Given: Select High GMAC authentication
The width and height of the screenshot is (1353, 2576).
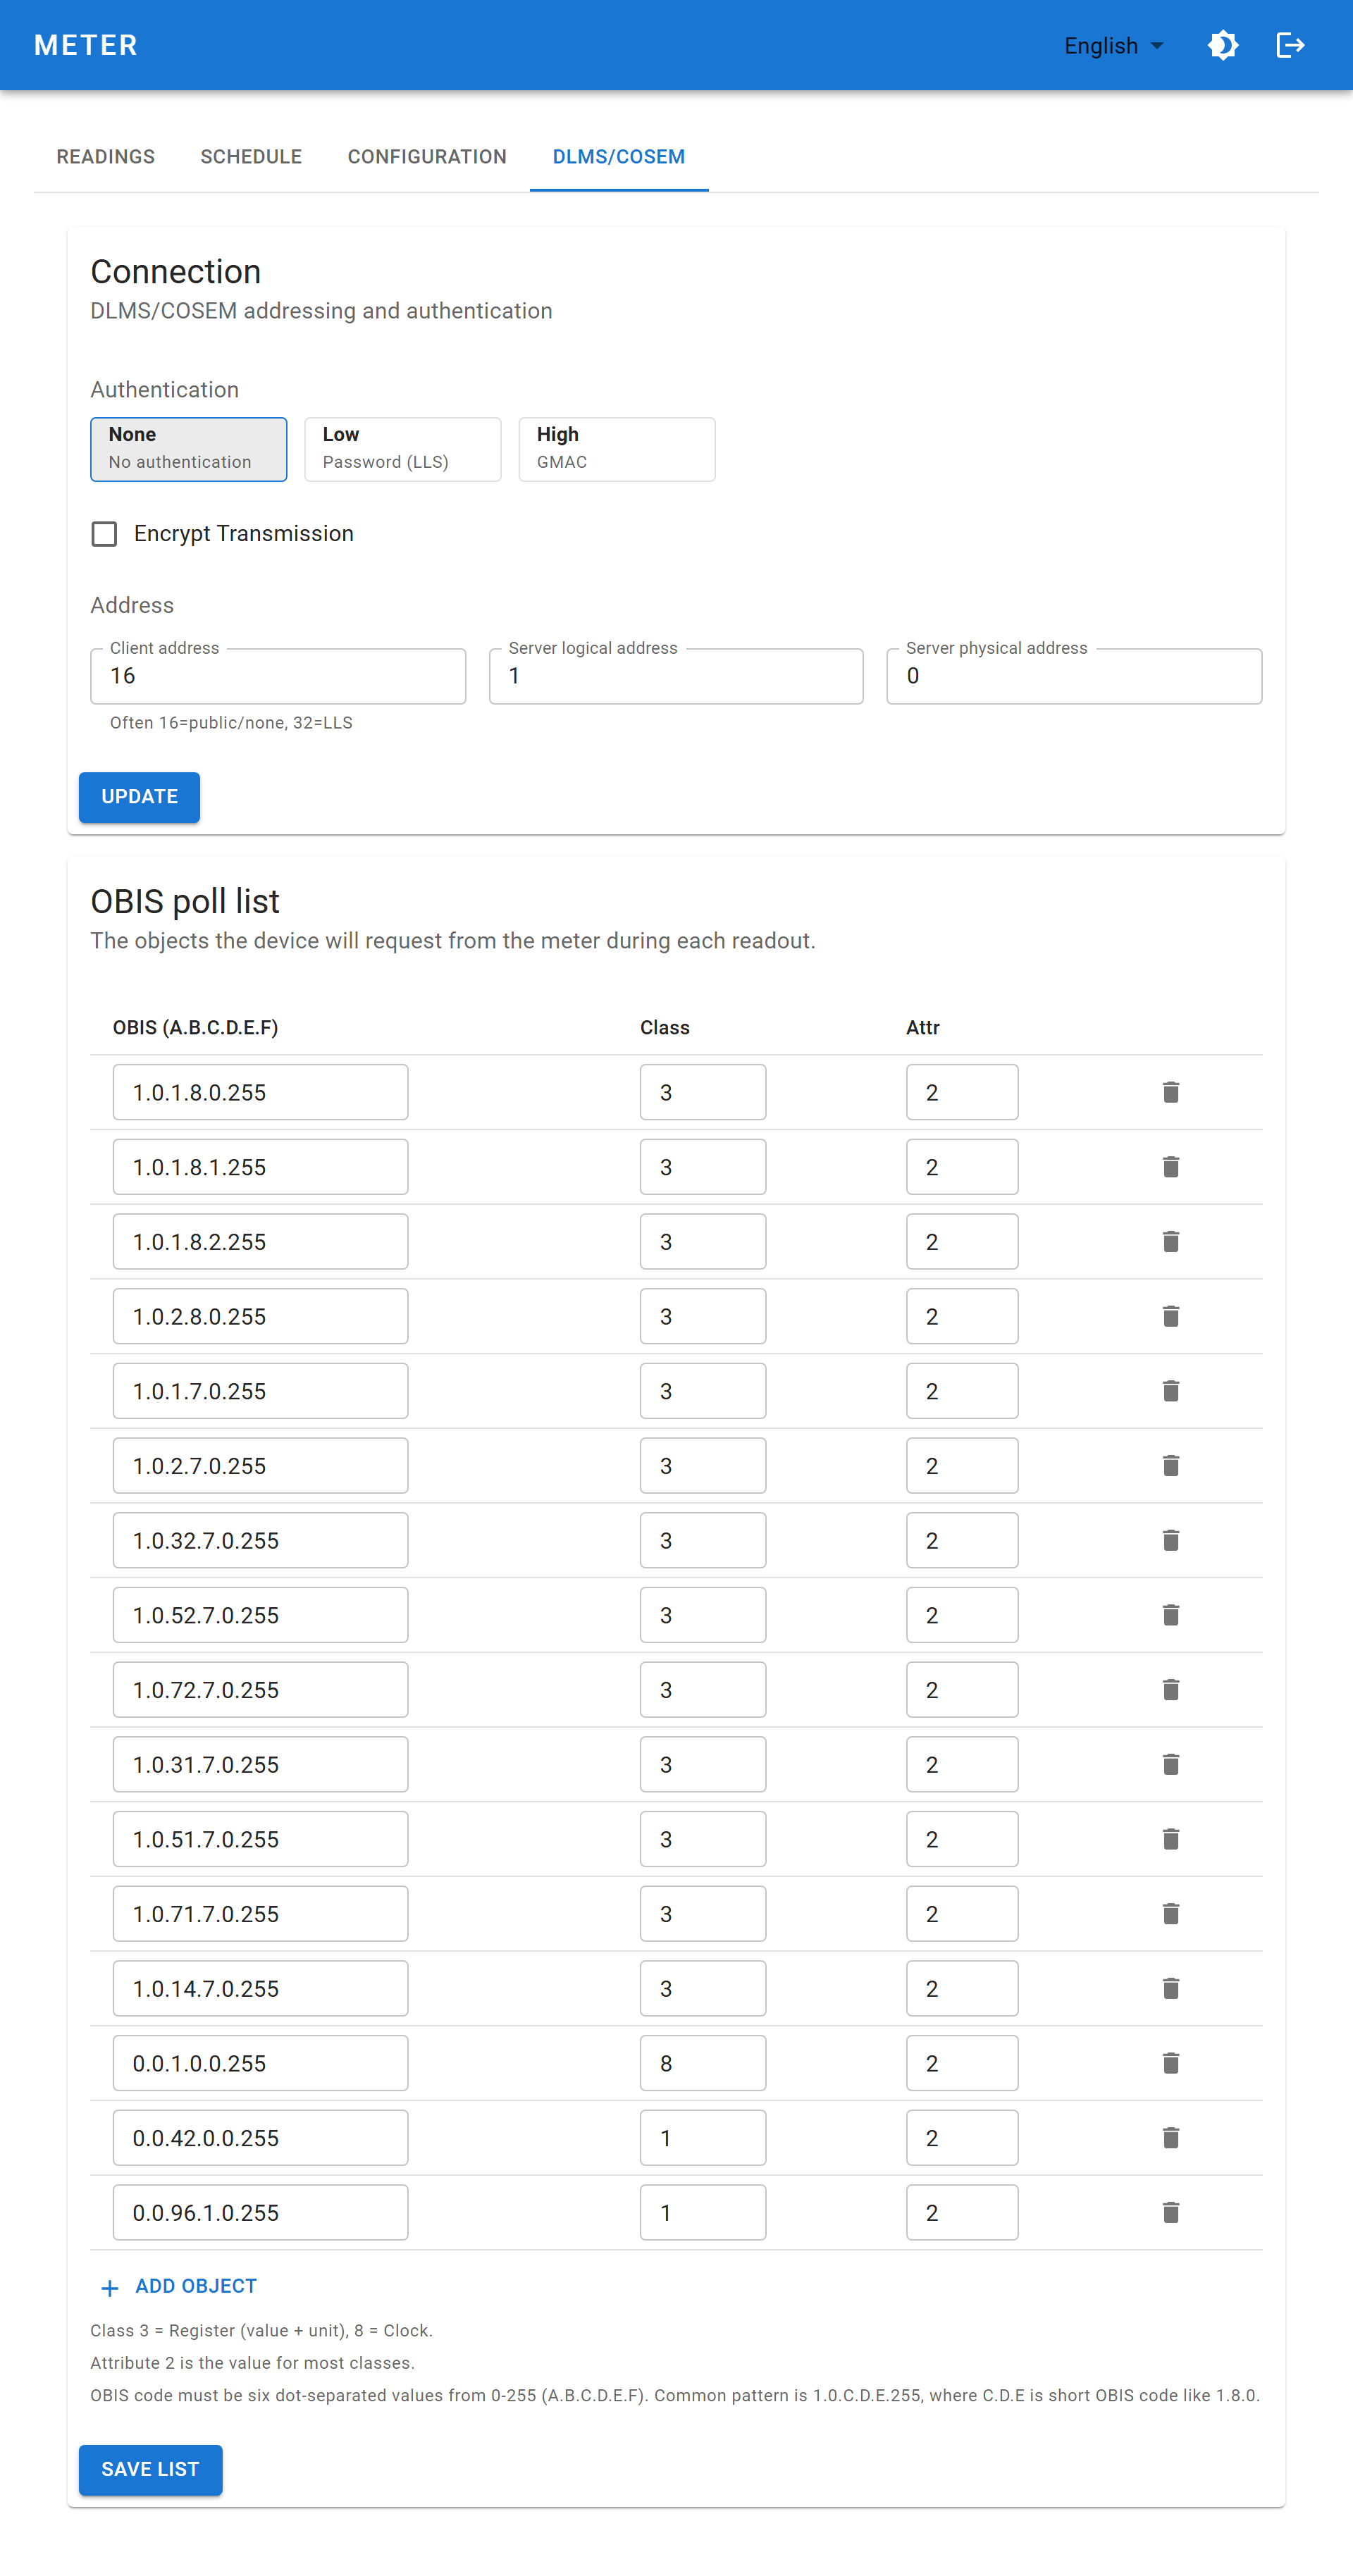Looking at the screenshot, I should 617,449.
